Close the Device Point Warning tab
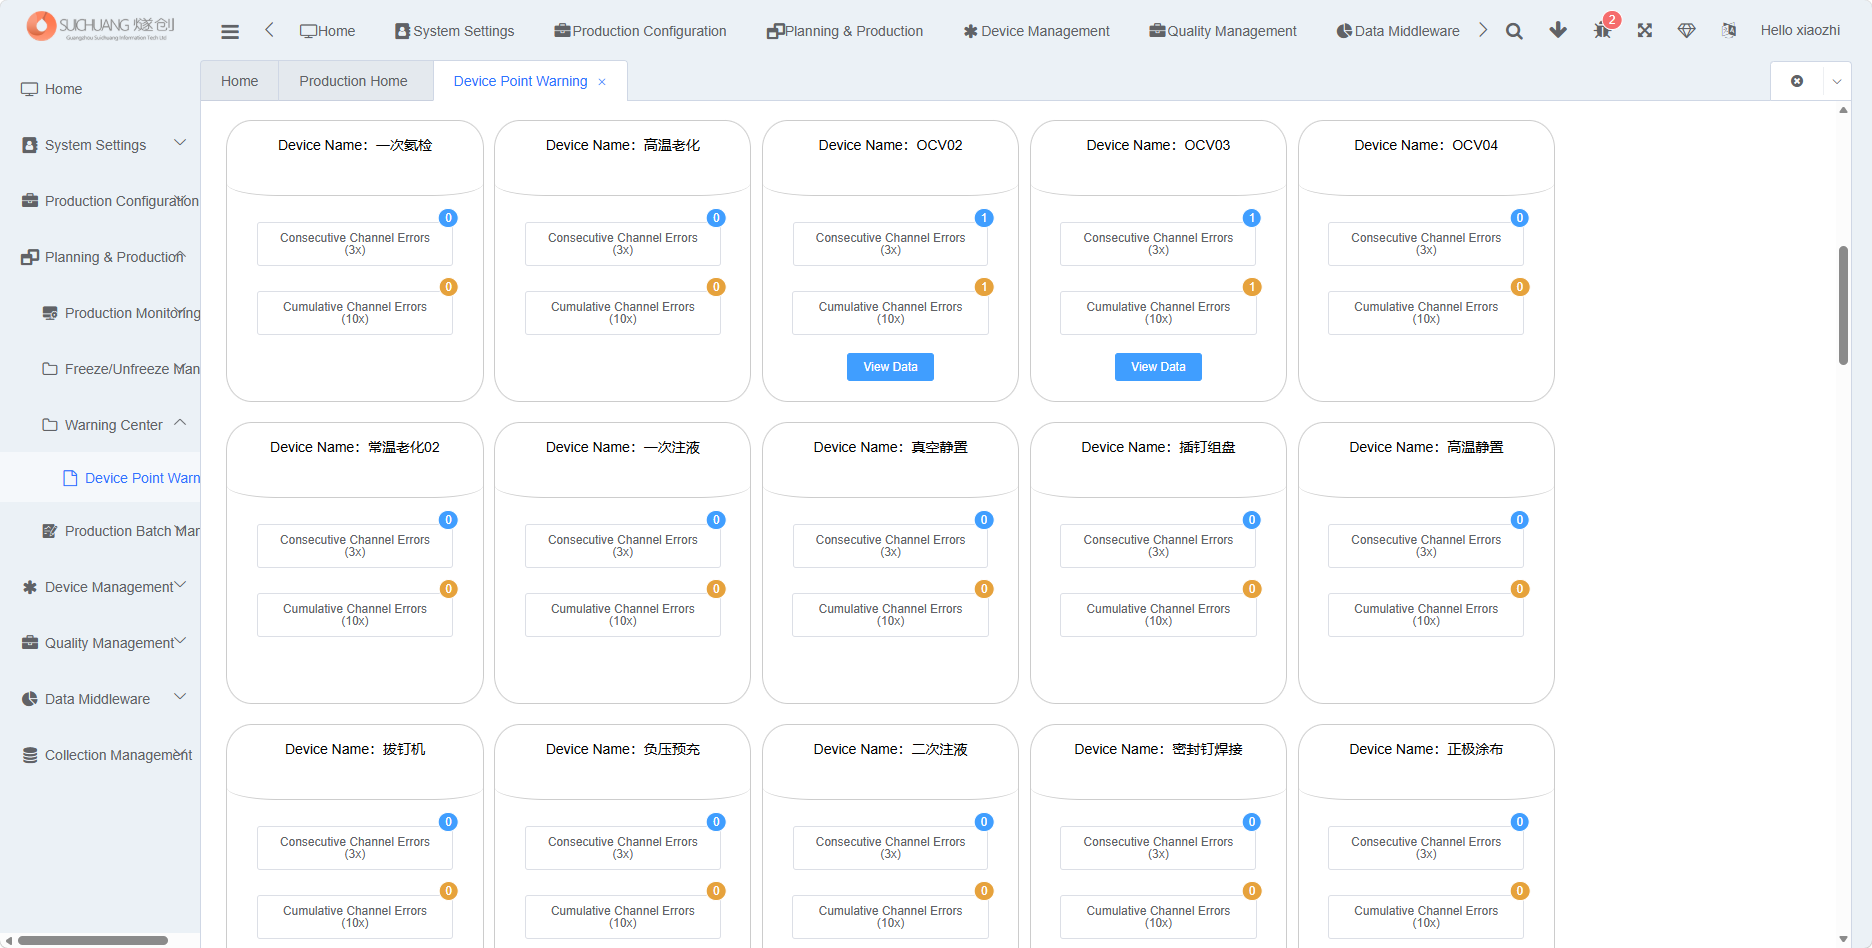Image resolution: width=1872 pixels, height=948 pixels. pyautogui.click(x=602, y=82)
